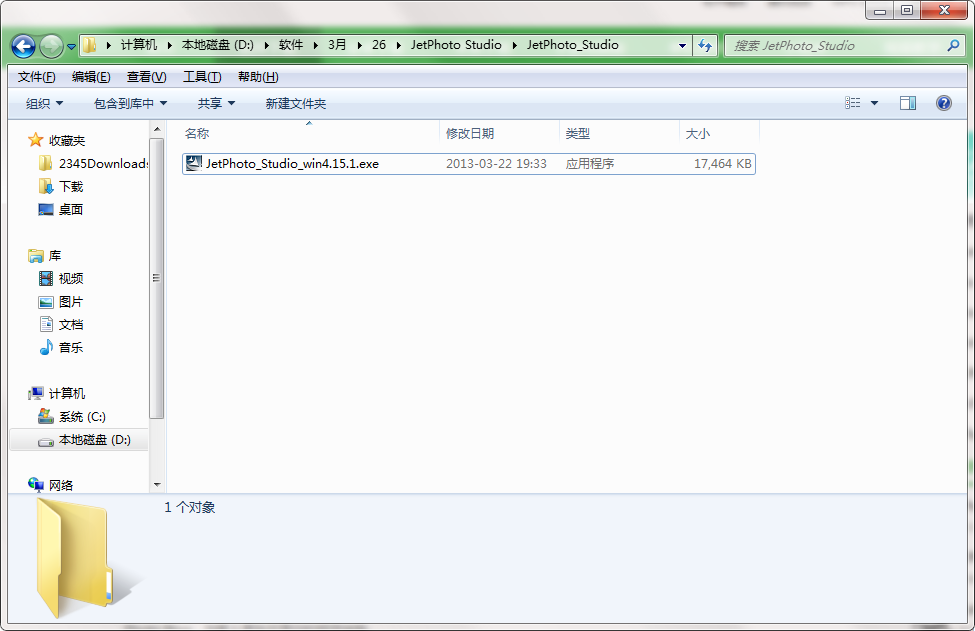Expand chevron after 软件 in breadcrumb
This screenshot has width=975, height=631.
coord(315,45)
